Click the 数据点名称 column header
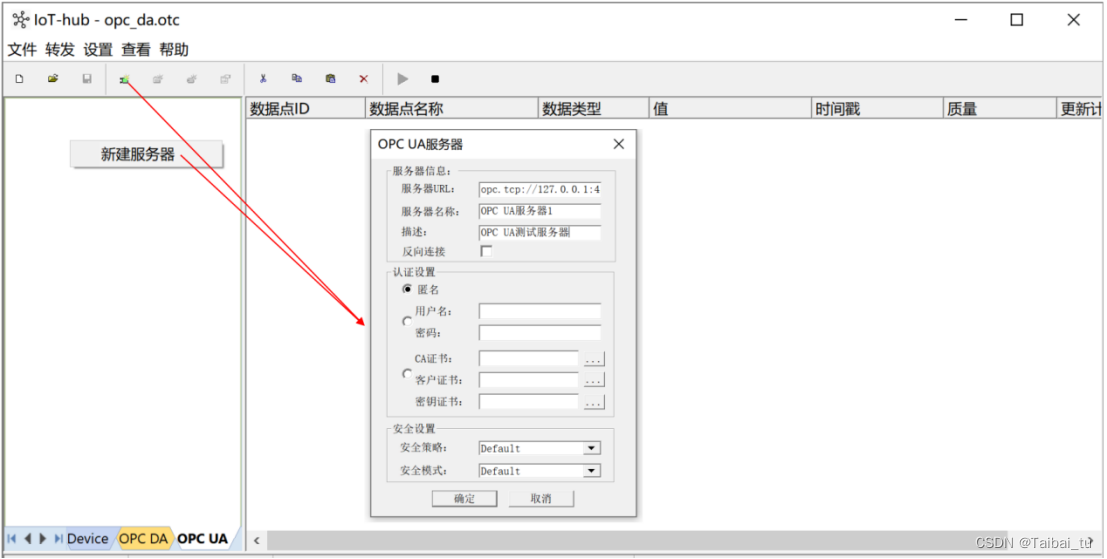 [x=452, y=109]
